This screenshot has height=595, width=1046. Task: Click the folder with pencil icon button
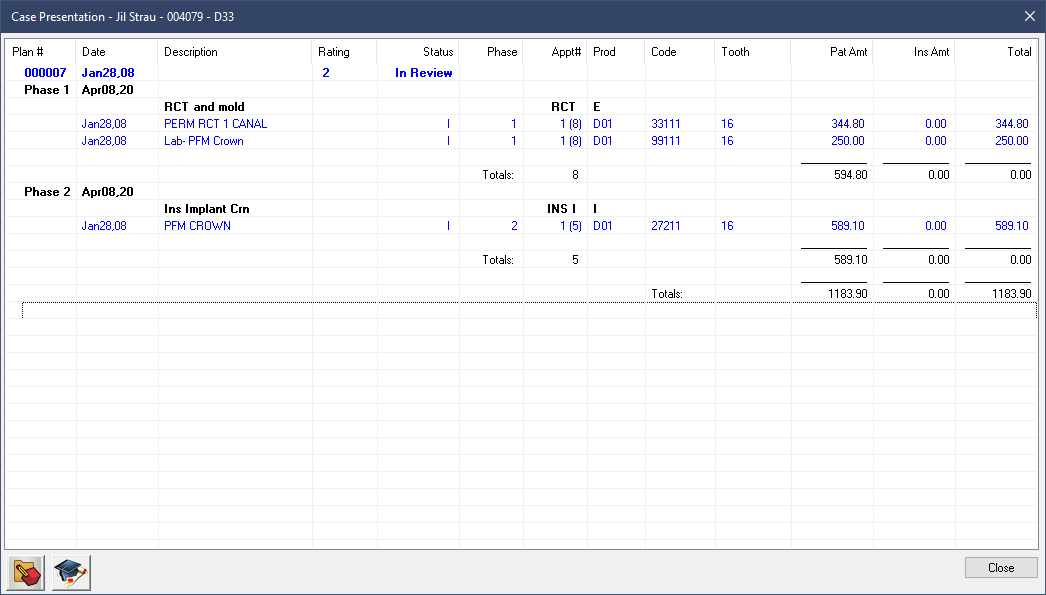25,572
